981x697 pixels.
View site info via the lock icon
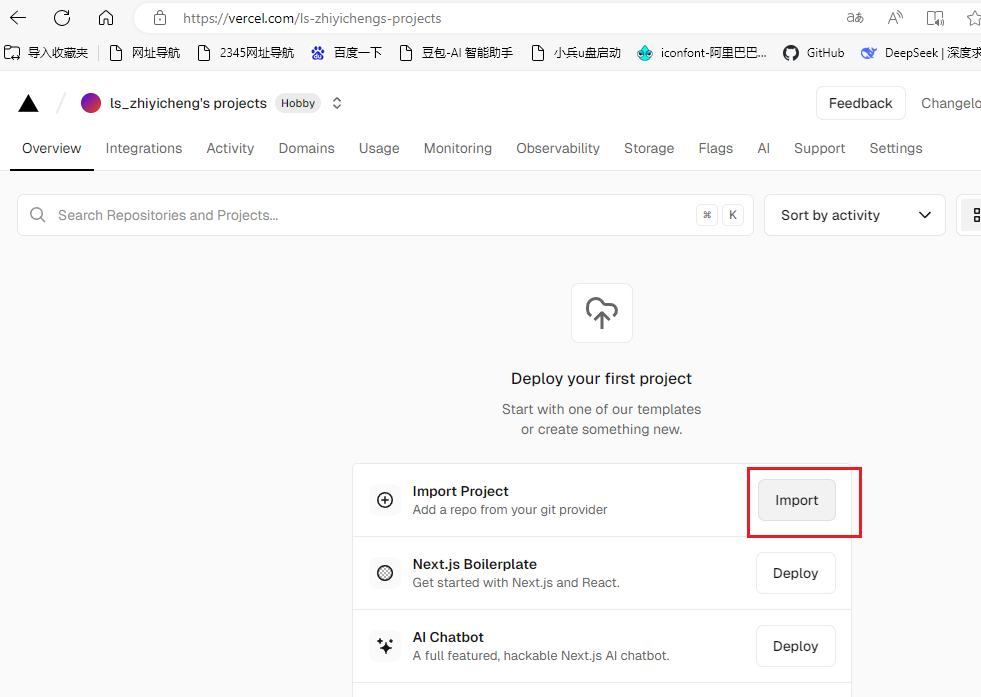point(160,18)
